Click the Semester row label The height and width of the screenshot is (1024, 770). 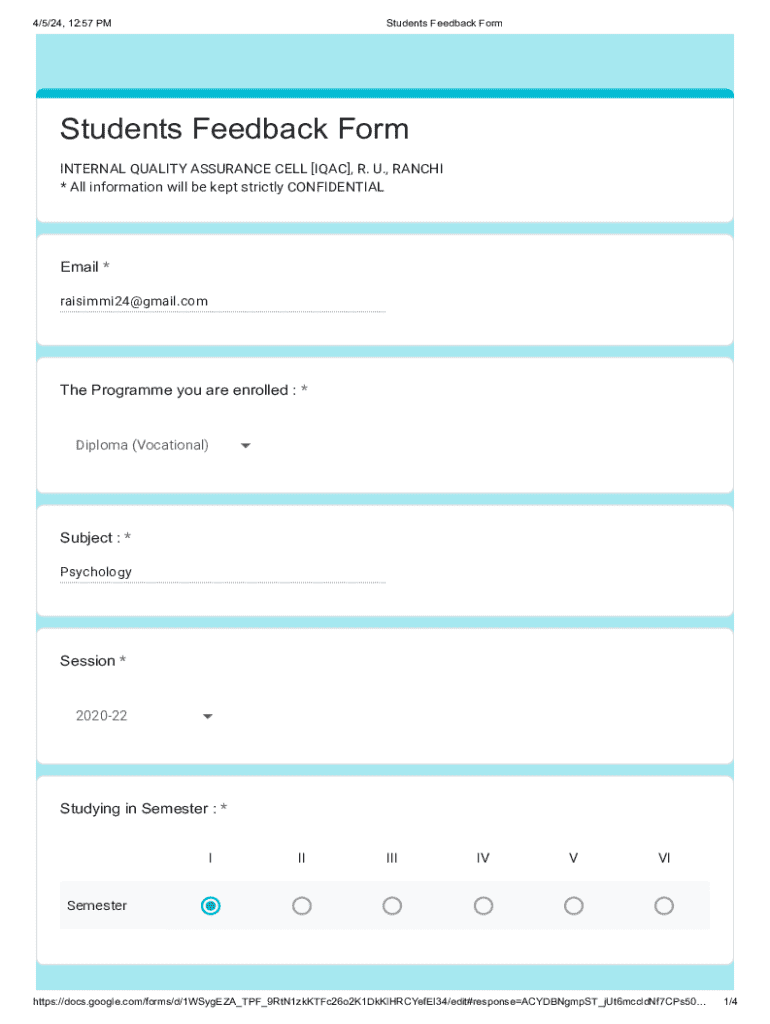coord(97,906)
